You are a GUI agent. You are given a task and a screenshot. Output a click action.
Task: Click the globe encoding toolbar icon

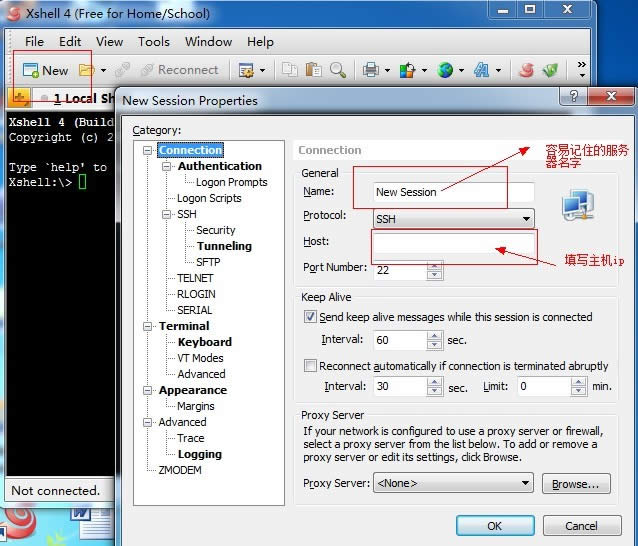pos(445,70)
